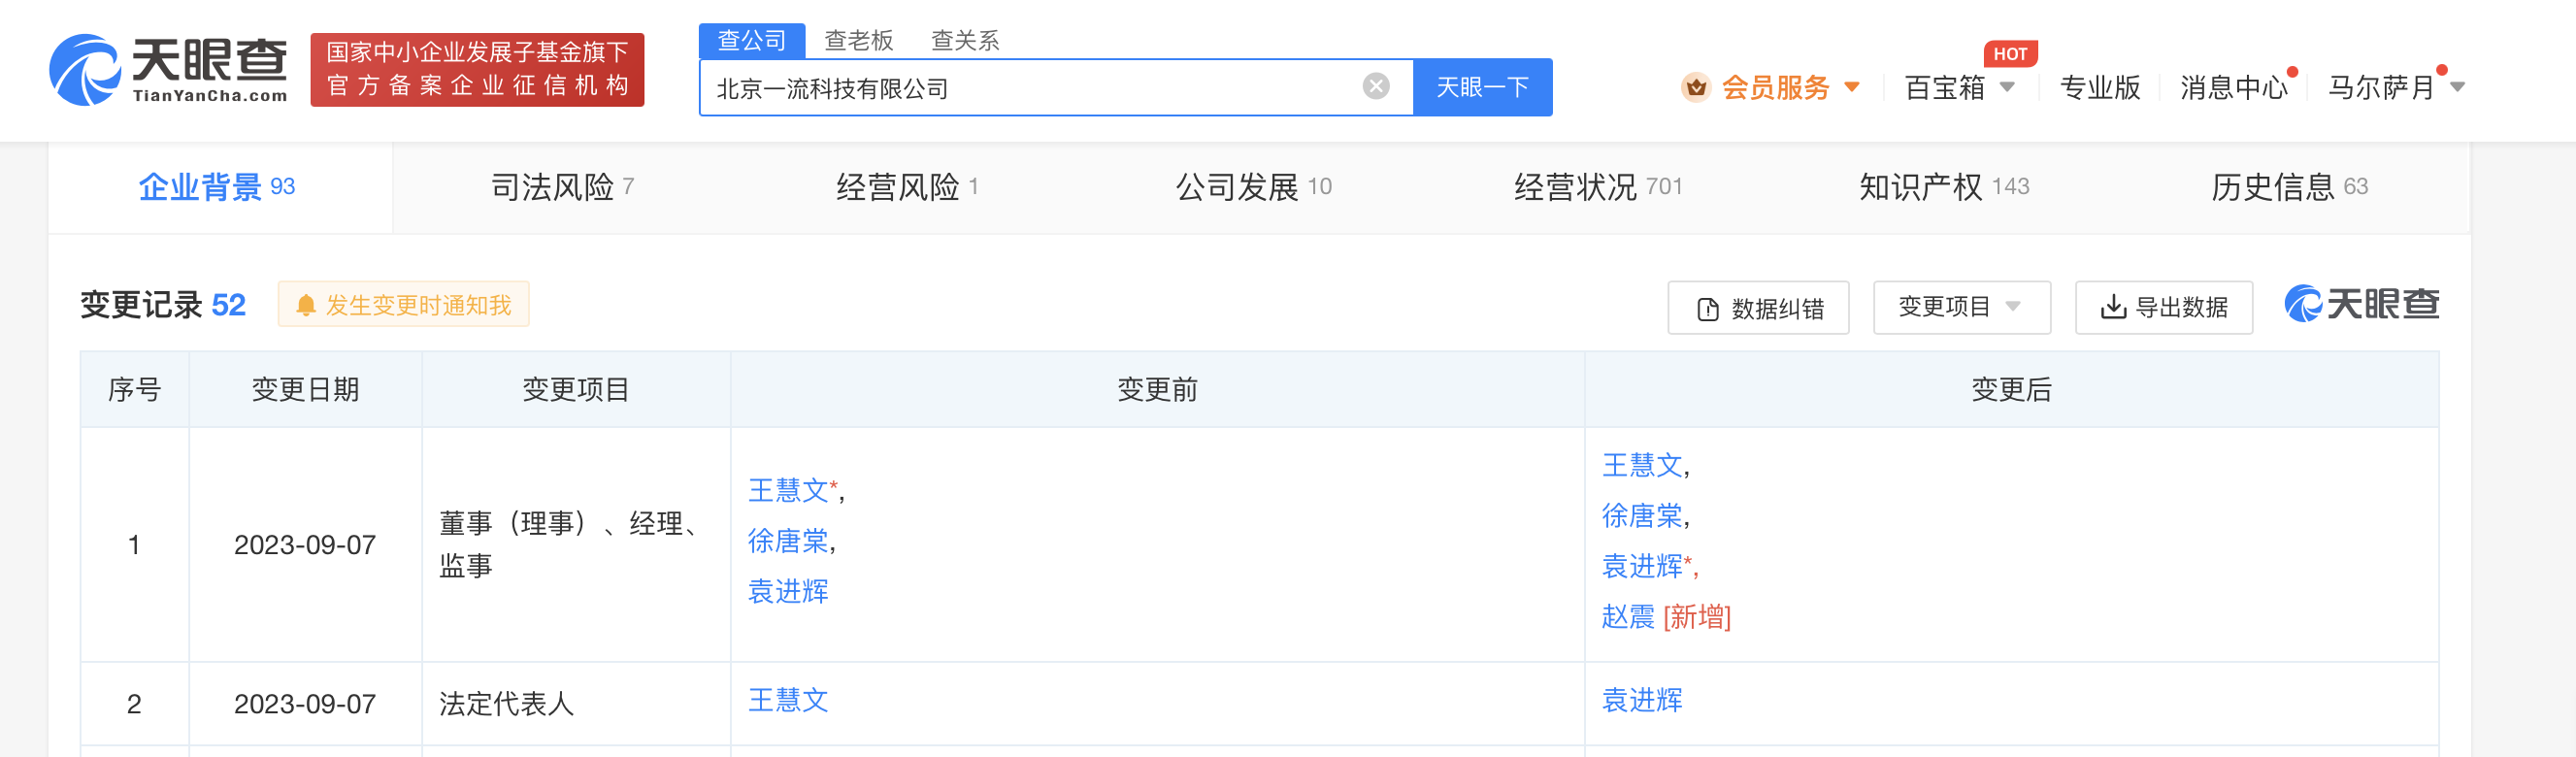
Task: Click the bell icon beside 发生变更时通知我
Action: (306, 305)
